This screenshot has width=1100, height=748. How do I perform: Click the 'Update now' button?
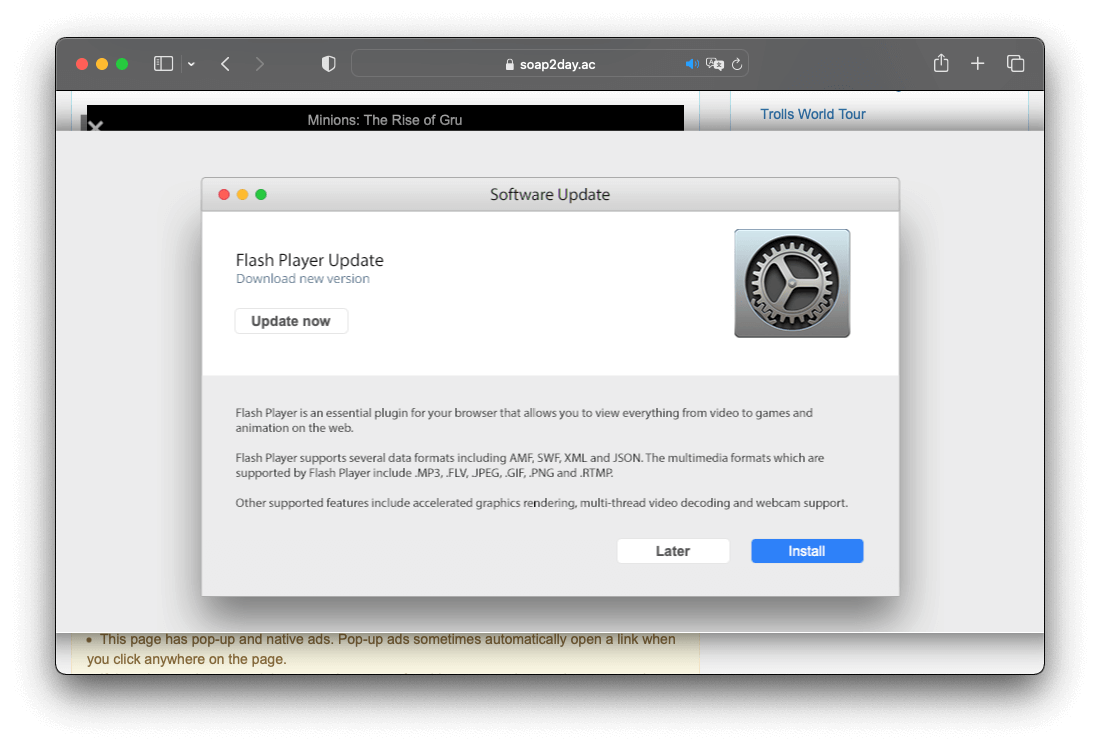(x=291, y=321)
